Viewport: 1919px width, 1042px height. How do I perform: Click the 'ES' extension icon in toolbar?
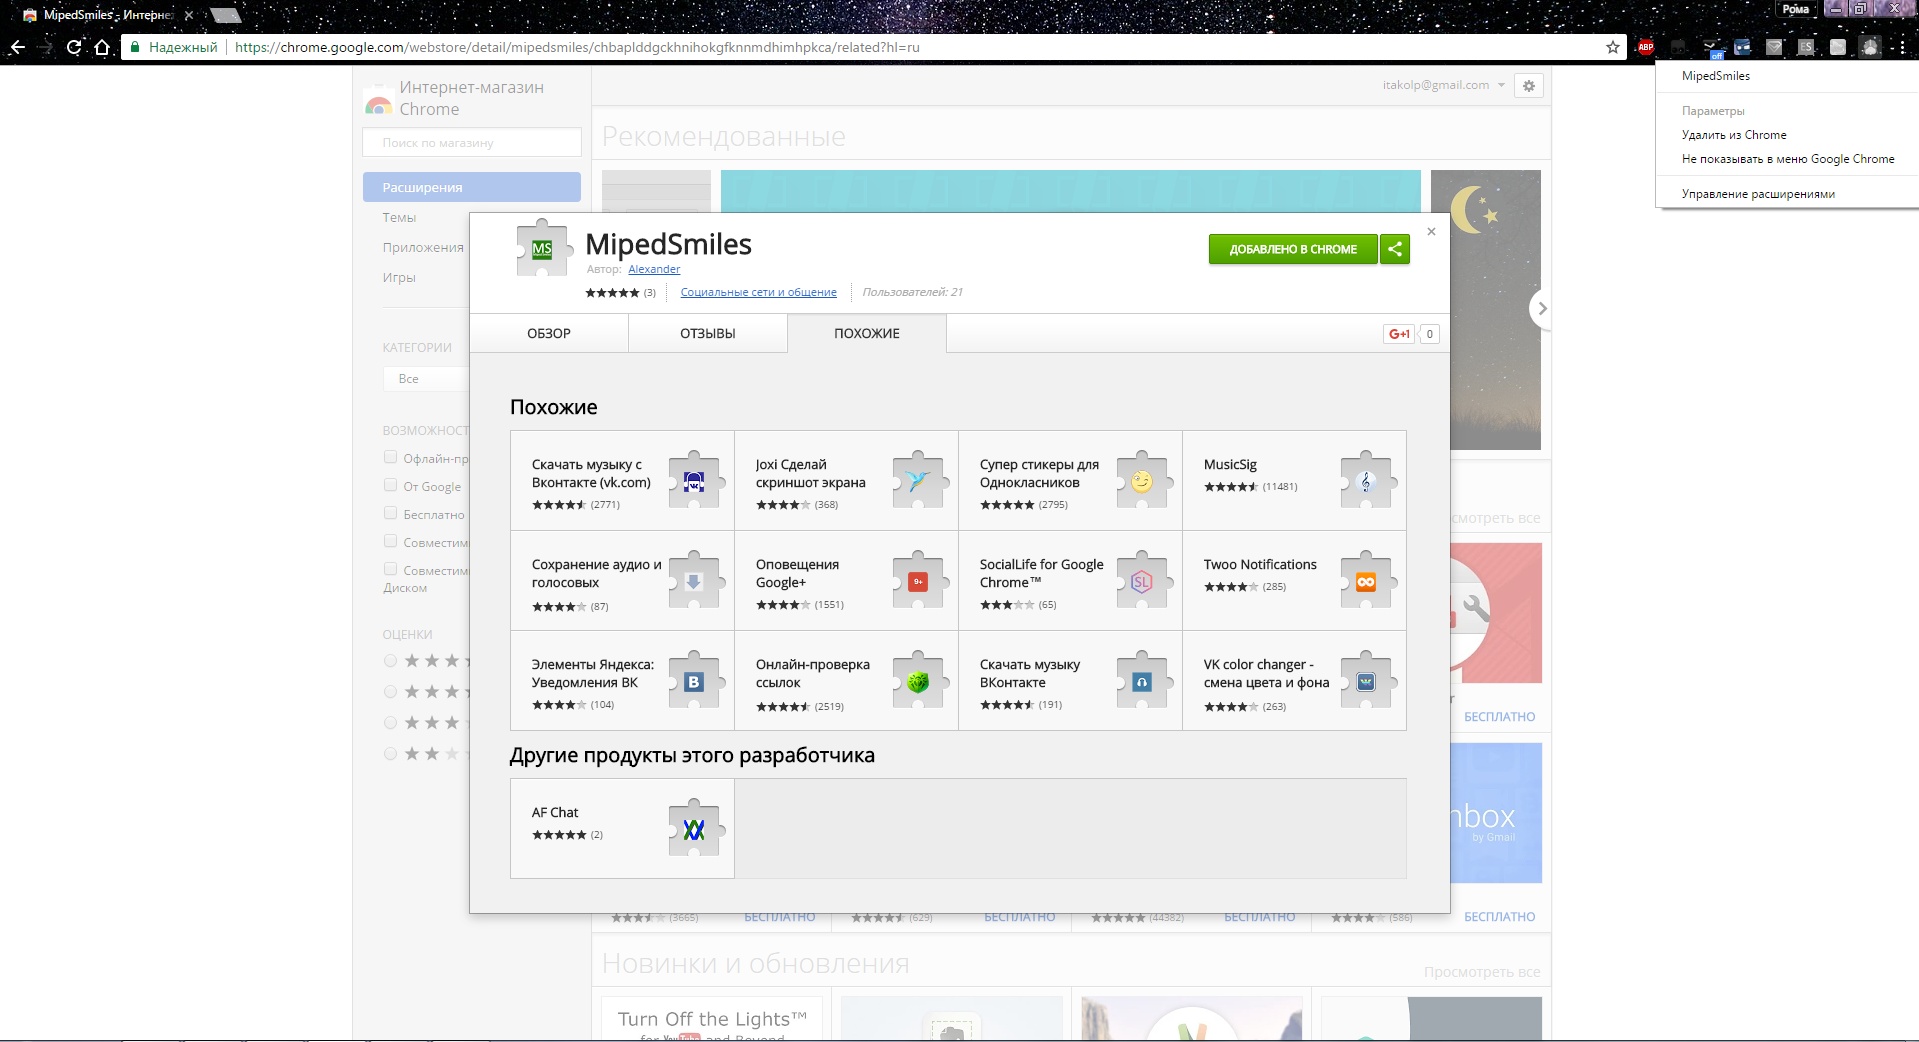(x=1806, y=47)
